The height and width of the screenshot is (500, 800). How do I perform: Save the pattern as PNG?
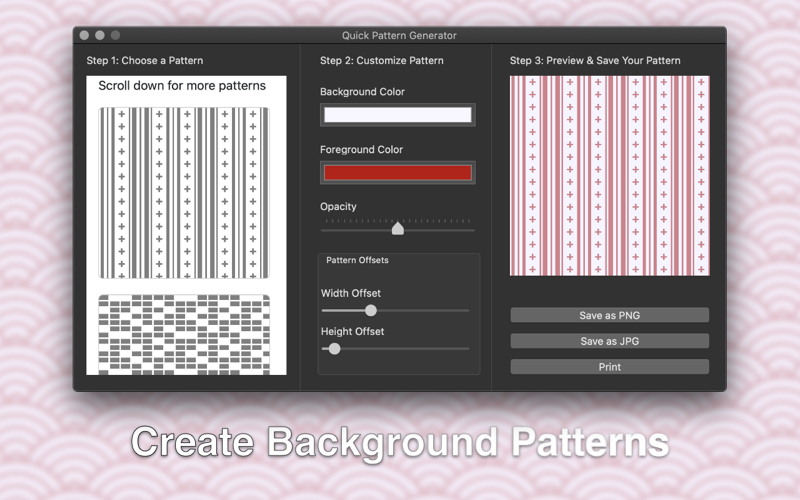click(x=609, y=315)
